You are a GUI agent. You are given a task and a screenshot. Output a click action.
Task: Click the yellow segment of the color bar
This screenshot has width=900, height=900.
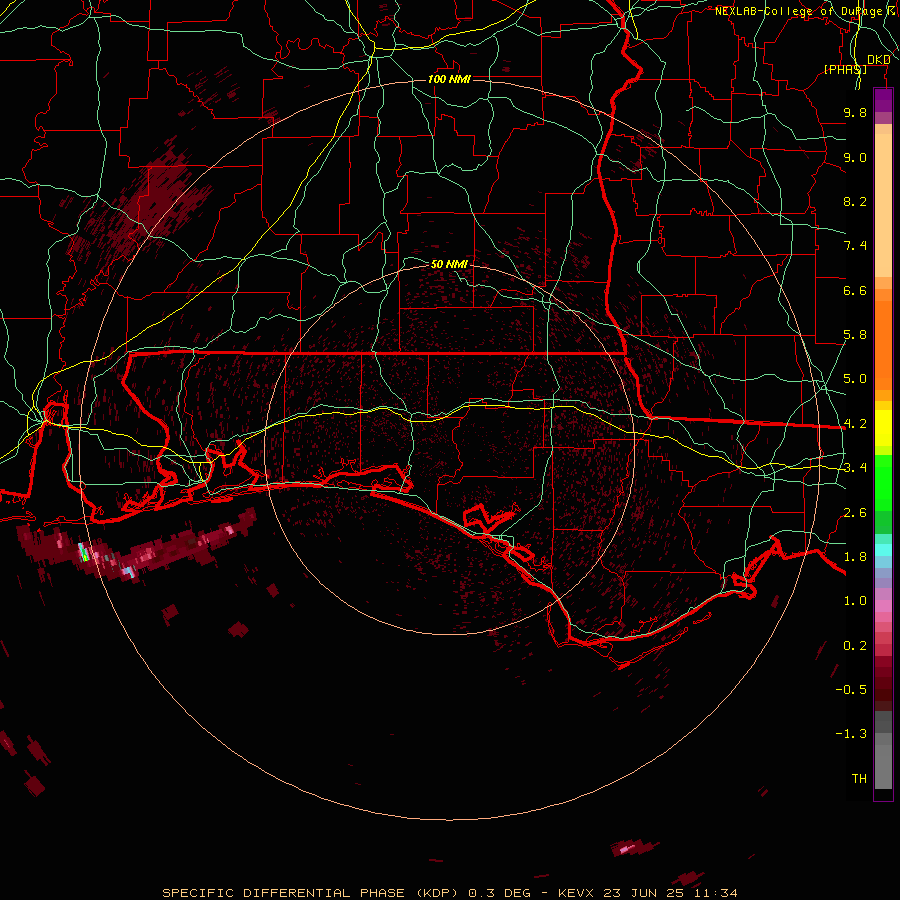click(883, 428)
